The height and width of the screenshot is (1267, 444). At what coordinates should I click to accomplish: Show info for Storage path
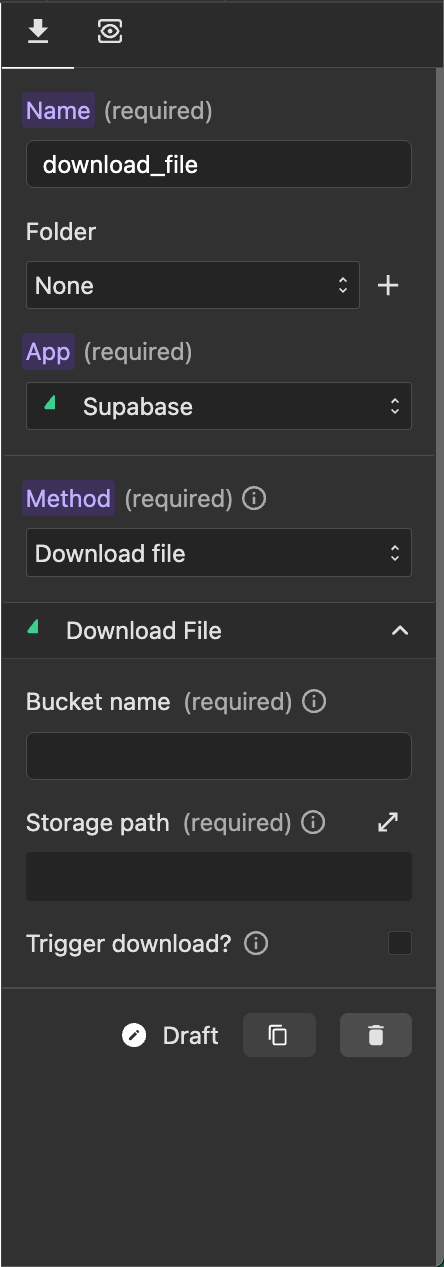click(313, 823)
